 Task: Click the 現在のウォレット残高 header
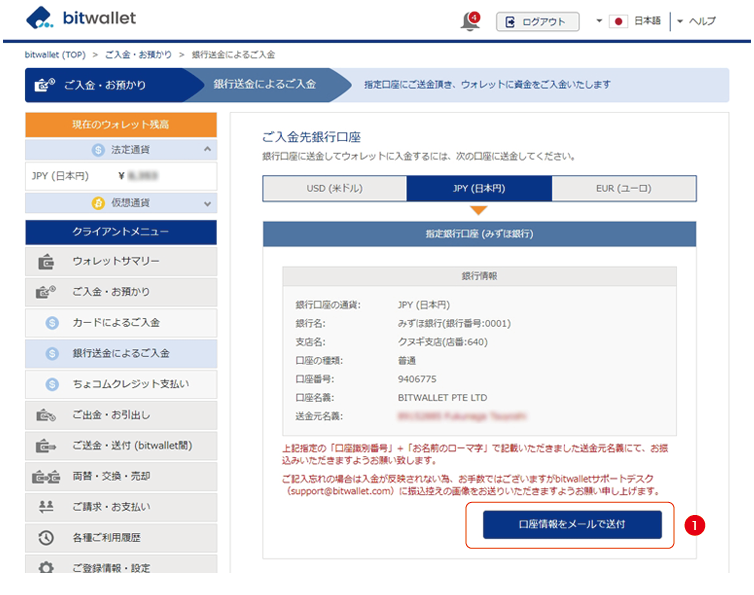pos(121,125)
